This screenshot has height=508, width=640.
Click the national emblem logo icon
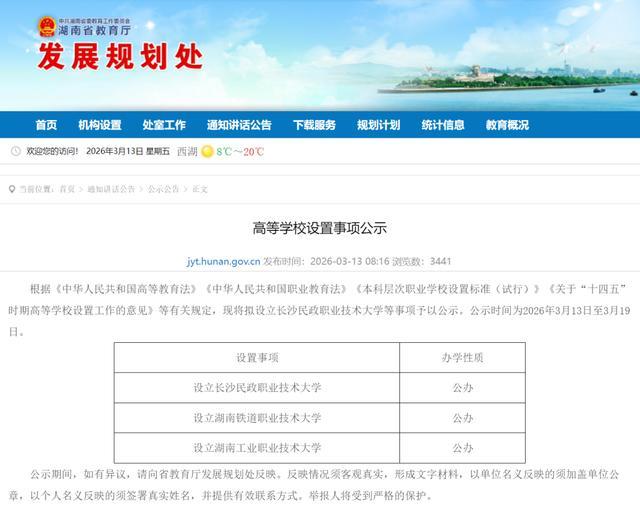[47, 27]
